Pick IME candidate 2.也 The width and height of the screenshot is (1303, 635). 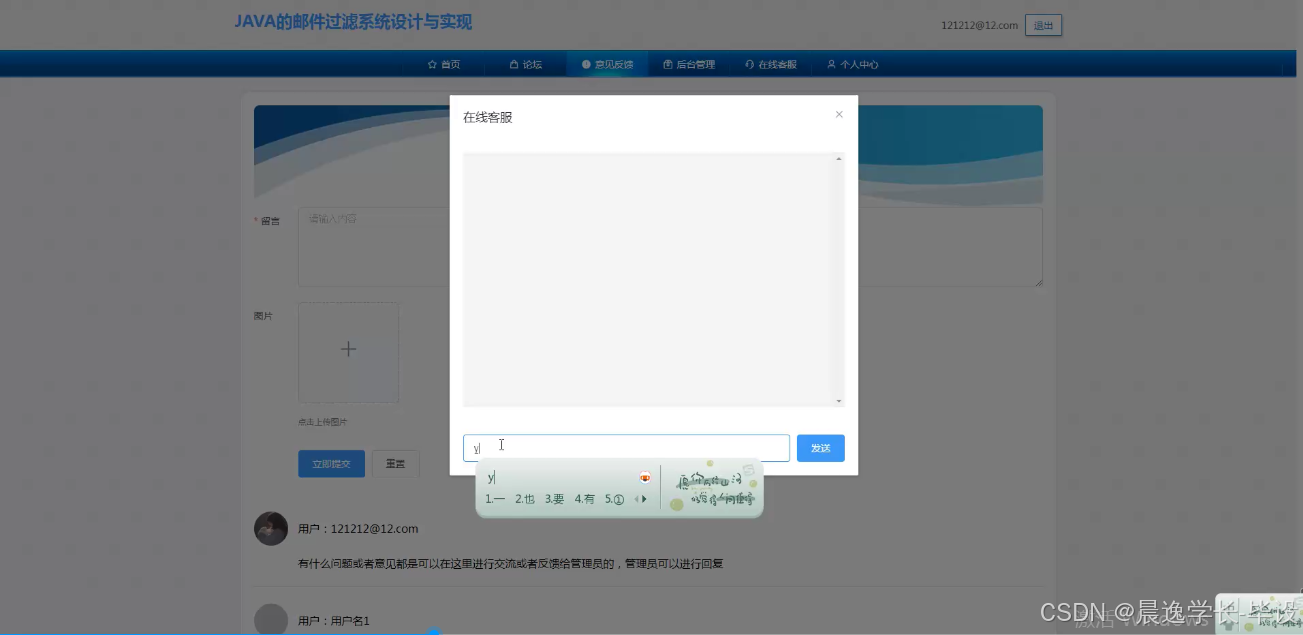pos(525,499)
